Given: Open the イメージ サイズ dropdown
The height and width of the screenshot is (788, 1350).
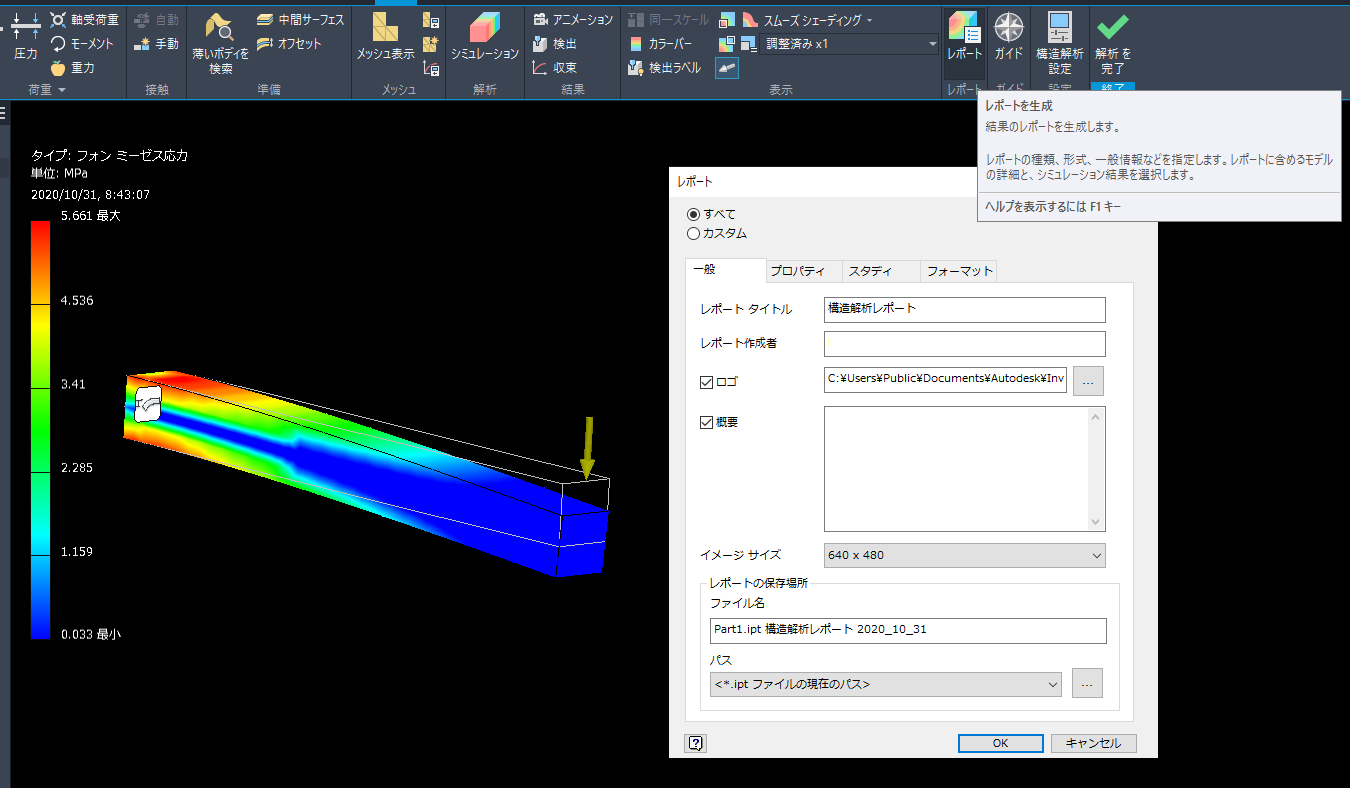Looking at the screenshot, I should 964,555.
